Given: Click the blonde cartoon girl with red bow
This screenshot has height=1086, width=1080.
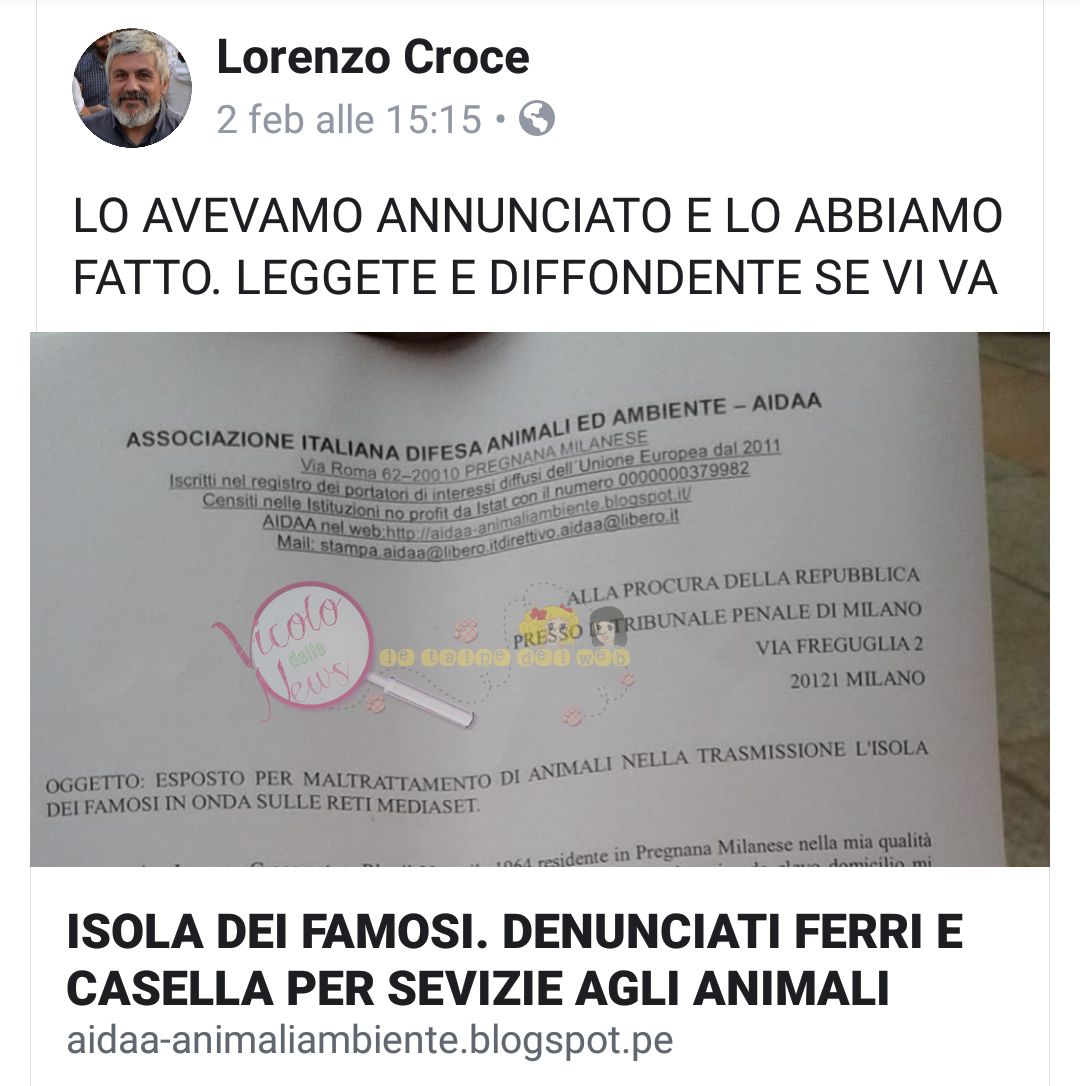Looking at the screenshot, I should pos(551,623).
